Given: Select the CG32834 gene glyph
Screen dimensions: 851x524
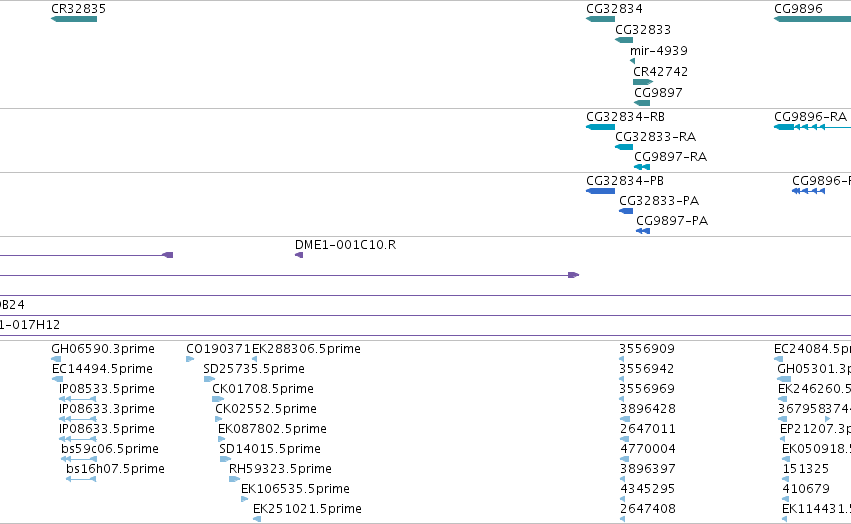Looking at the screenshot, I should (600, 19).
